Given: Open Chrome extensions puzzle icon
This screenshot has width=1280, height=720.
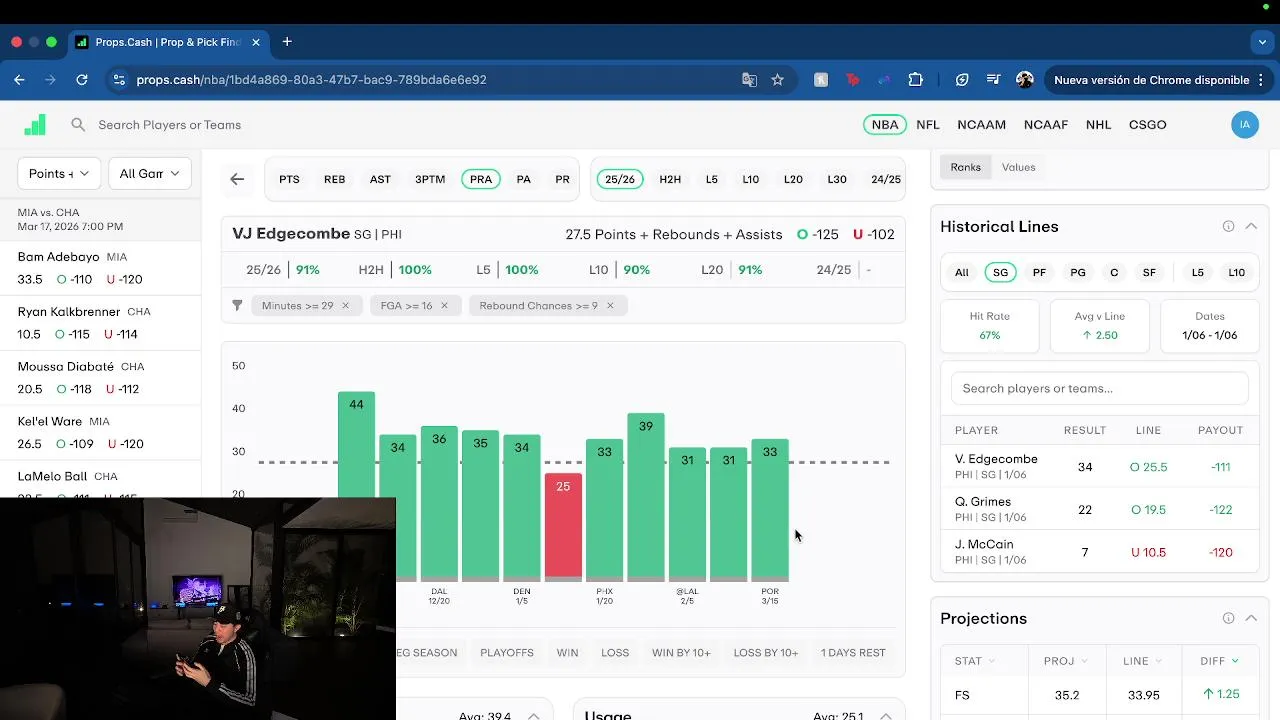Looking at the screenshot, I should pyautogui.click(x=915, y=80).
